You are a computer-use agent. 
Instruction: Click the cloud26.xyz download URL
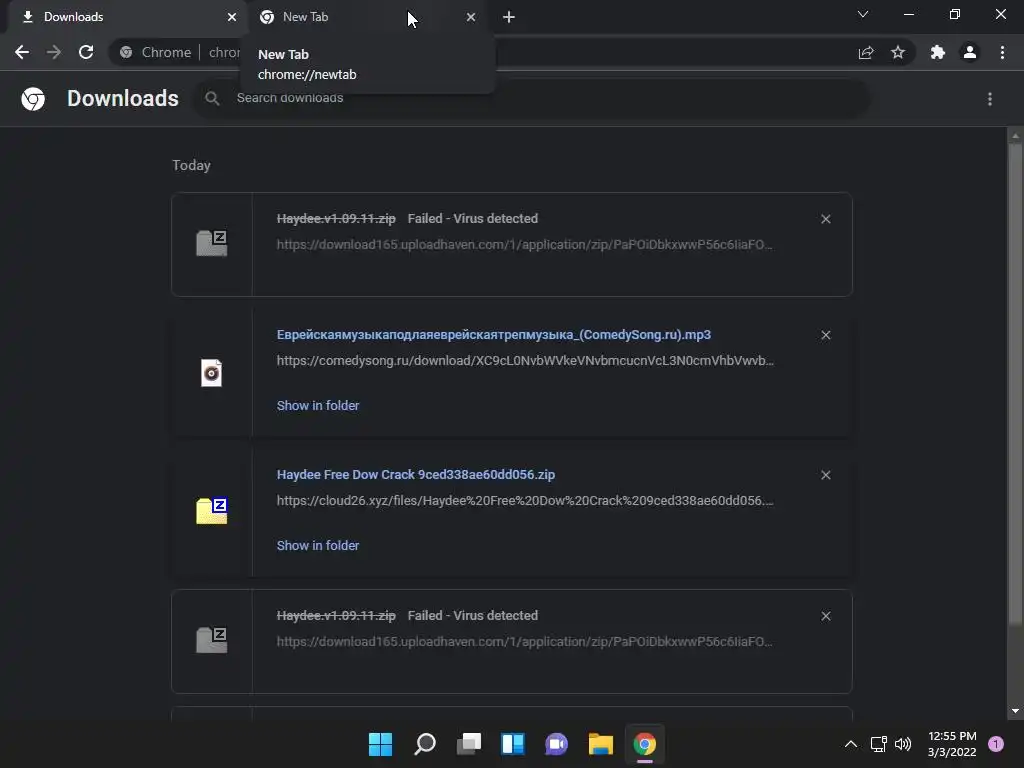(525, 501)
